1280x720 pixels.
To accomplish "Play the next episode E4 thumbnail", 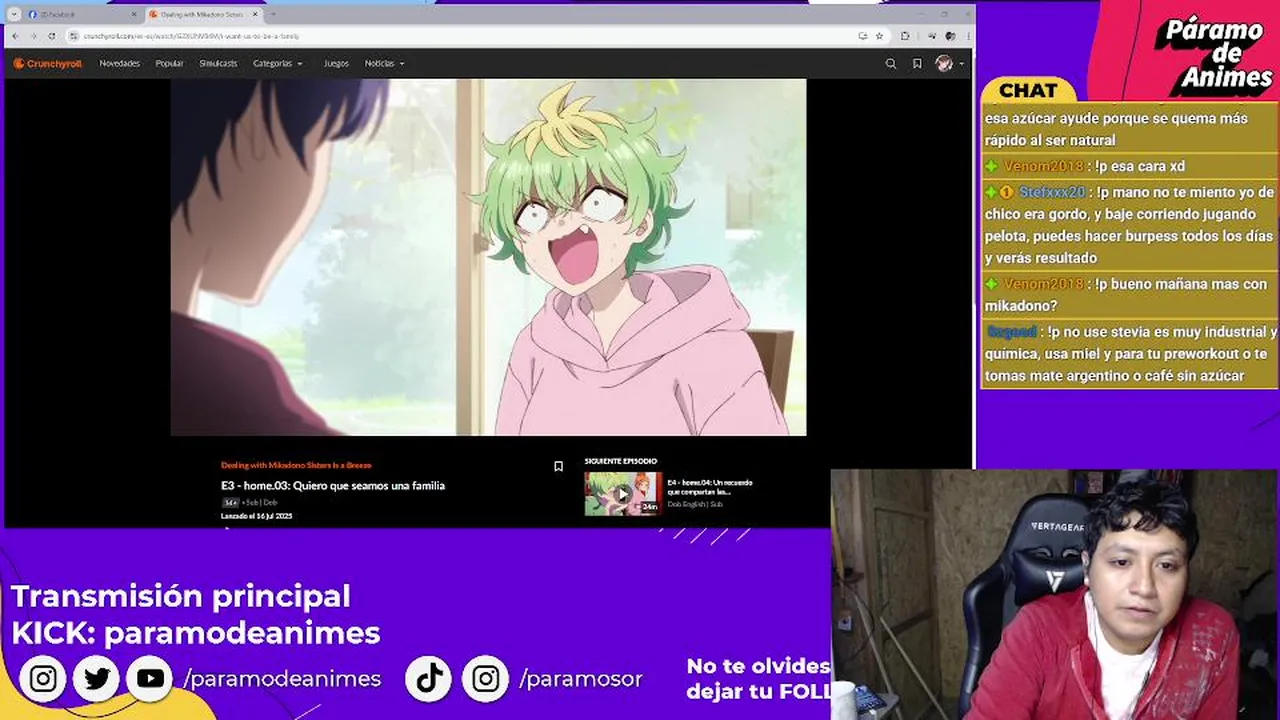I will (623, 493).
